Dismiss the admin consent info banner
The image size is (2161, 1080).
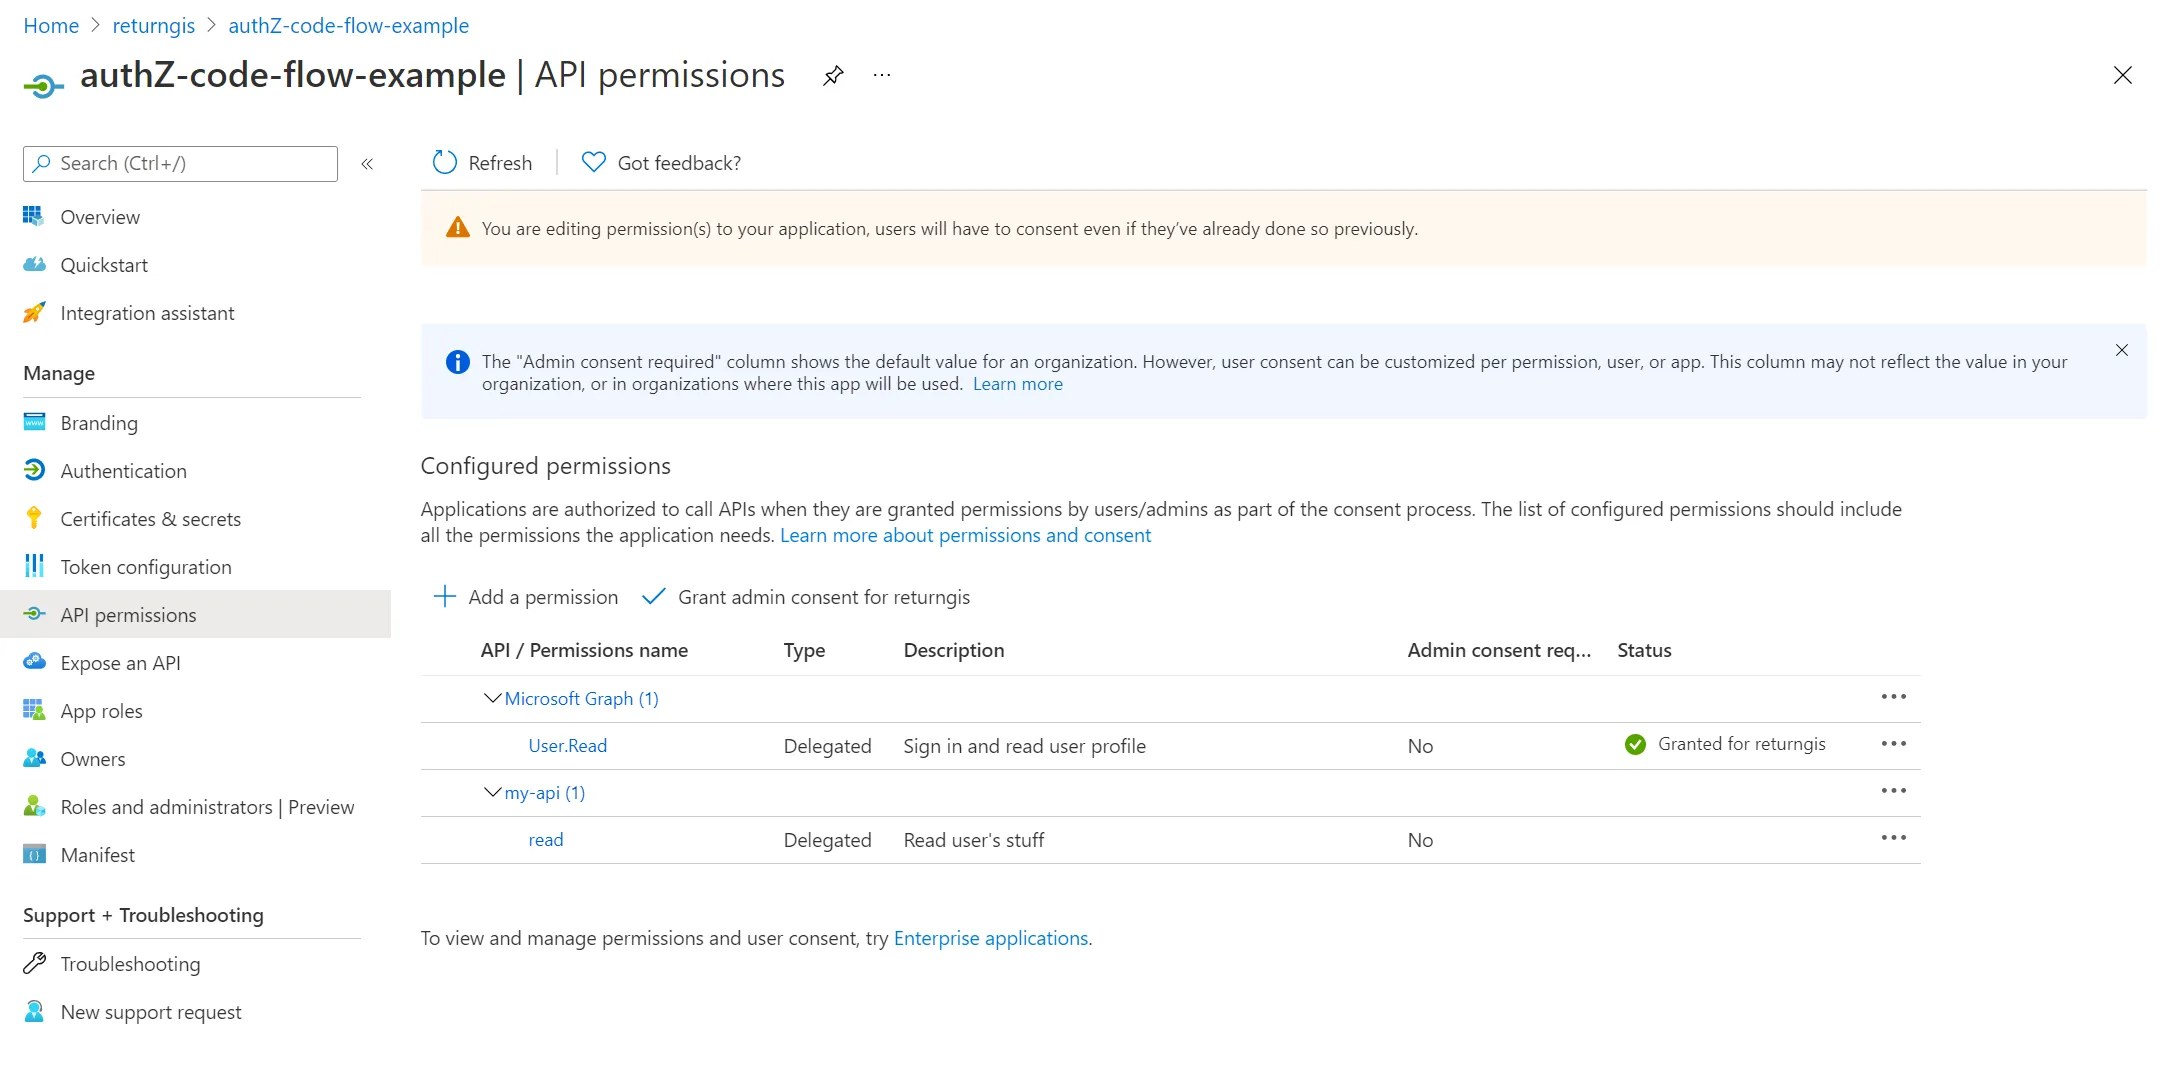[x=2121, y=350]
